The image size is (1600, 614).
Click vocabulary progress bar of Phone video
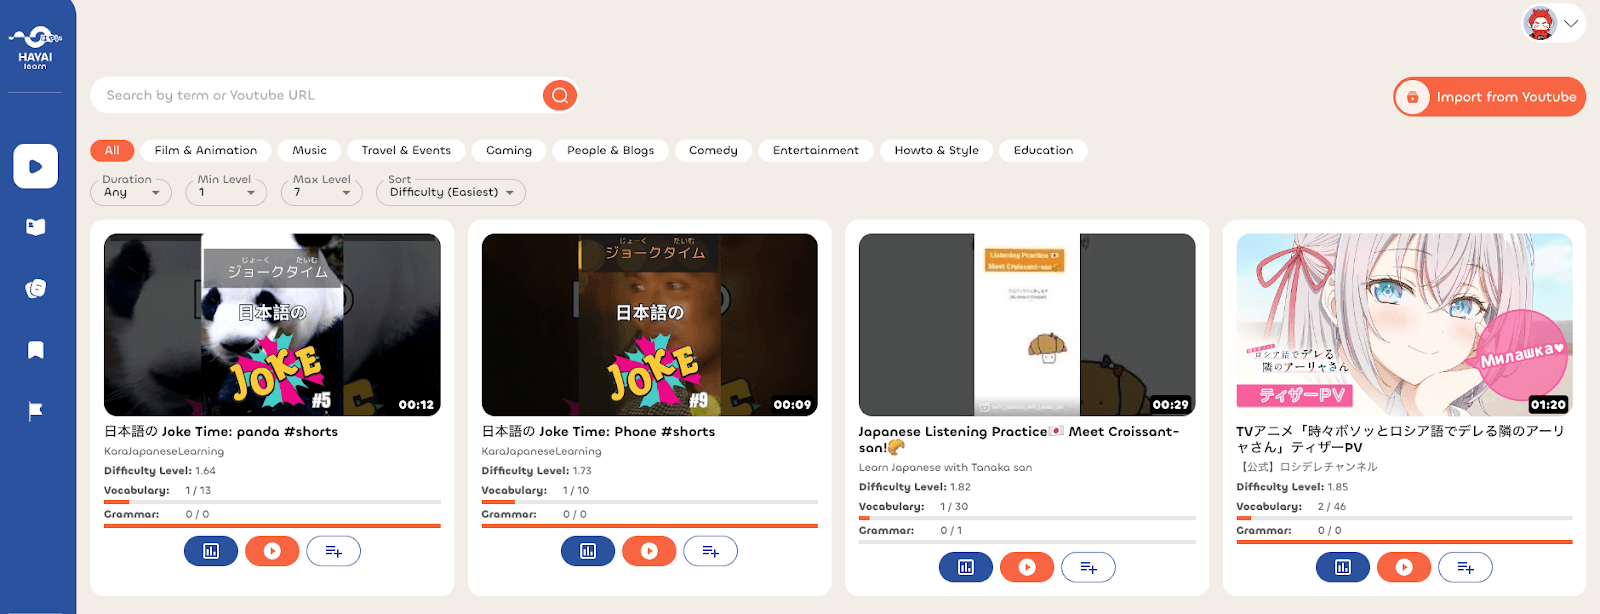[650, 502]
